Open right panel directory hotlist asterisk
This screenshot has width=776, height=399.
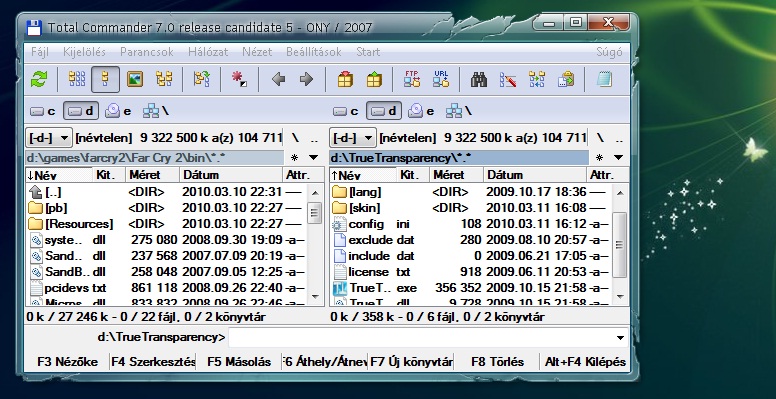(599, 158)
